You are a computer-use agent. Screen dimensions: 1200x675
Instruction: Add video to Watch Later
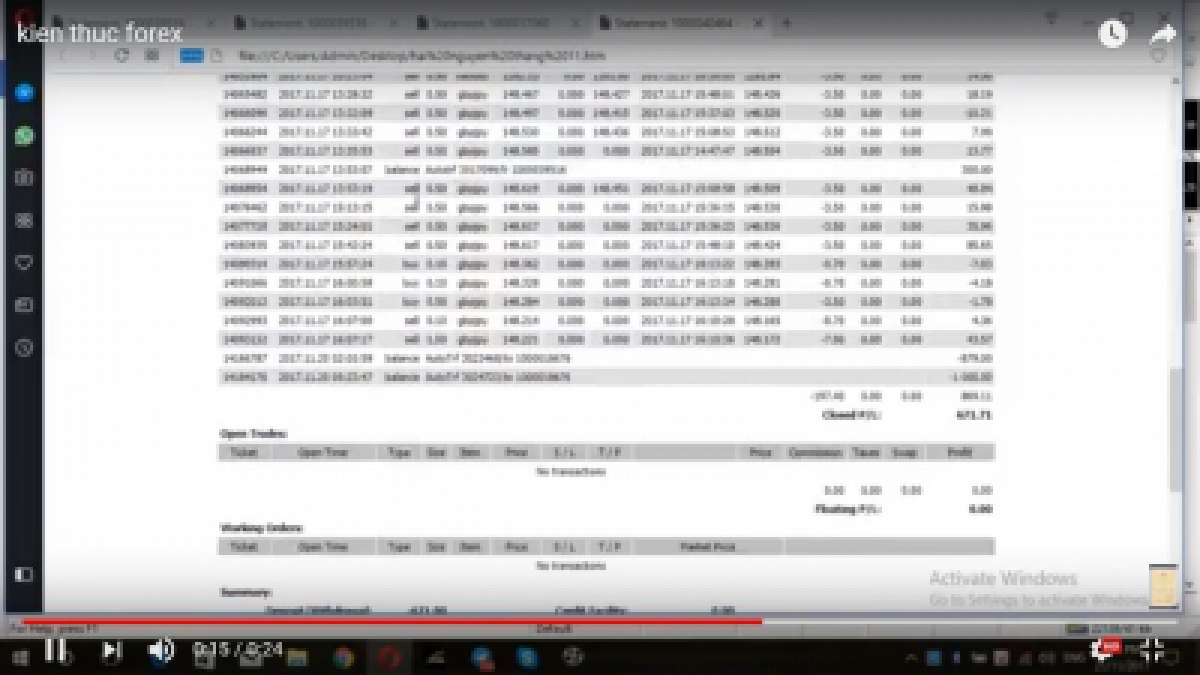[x=1112, y=33]
